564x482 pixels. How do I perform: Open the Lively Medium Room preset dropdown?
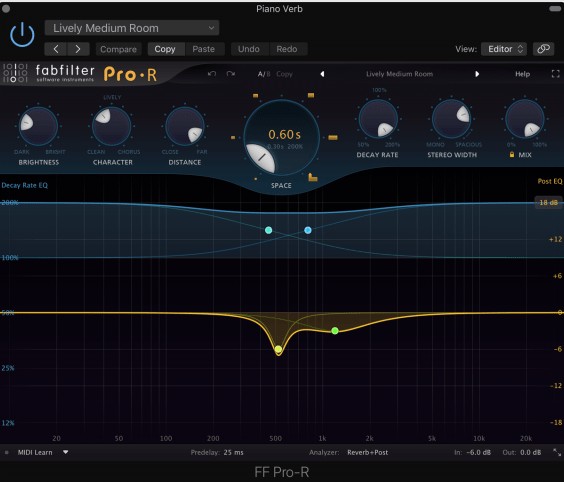click(x=132, y=28)
